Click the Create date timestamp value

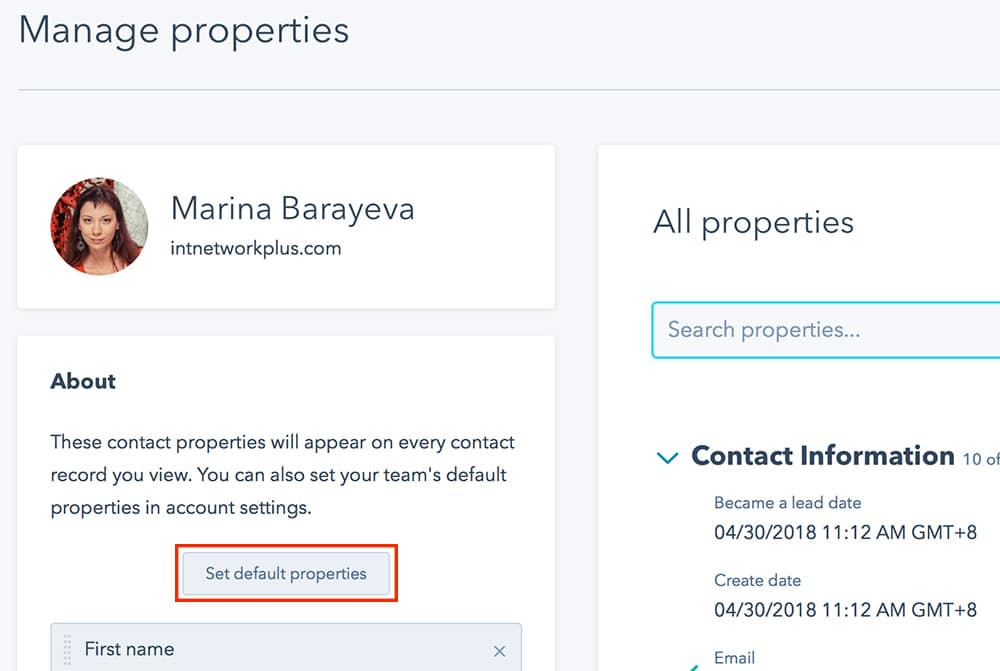point(845,609)
